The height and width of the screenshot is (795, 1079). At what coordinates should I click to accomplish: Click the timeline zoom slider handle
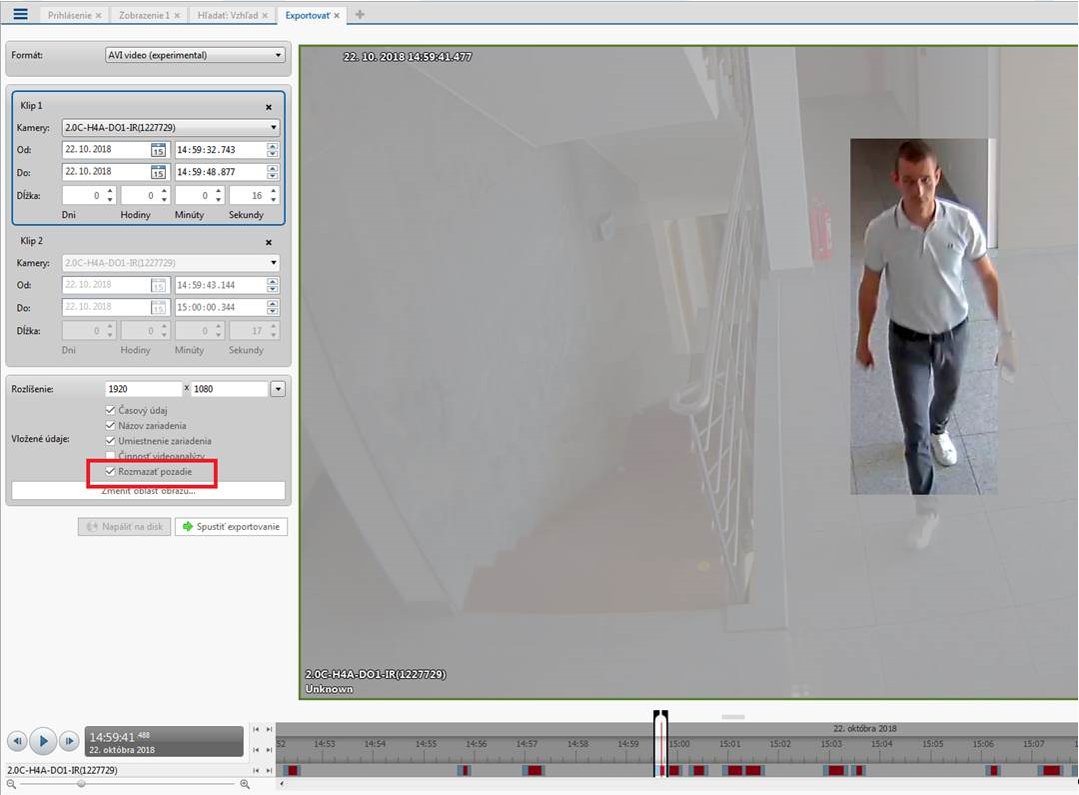(x=81, y=784)
